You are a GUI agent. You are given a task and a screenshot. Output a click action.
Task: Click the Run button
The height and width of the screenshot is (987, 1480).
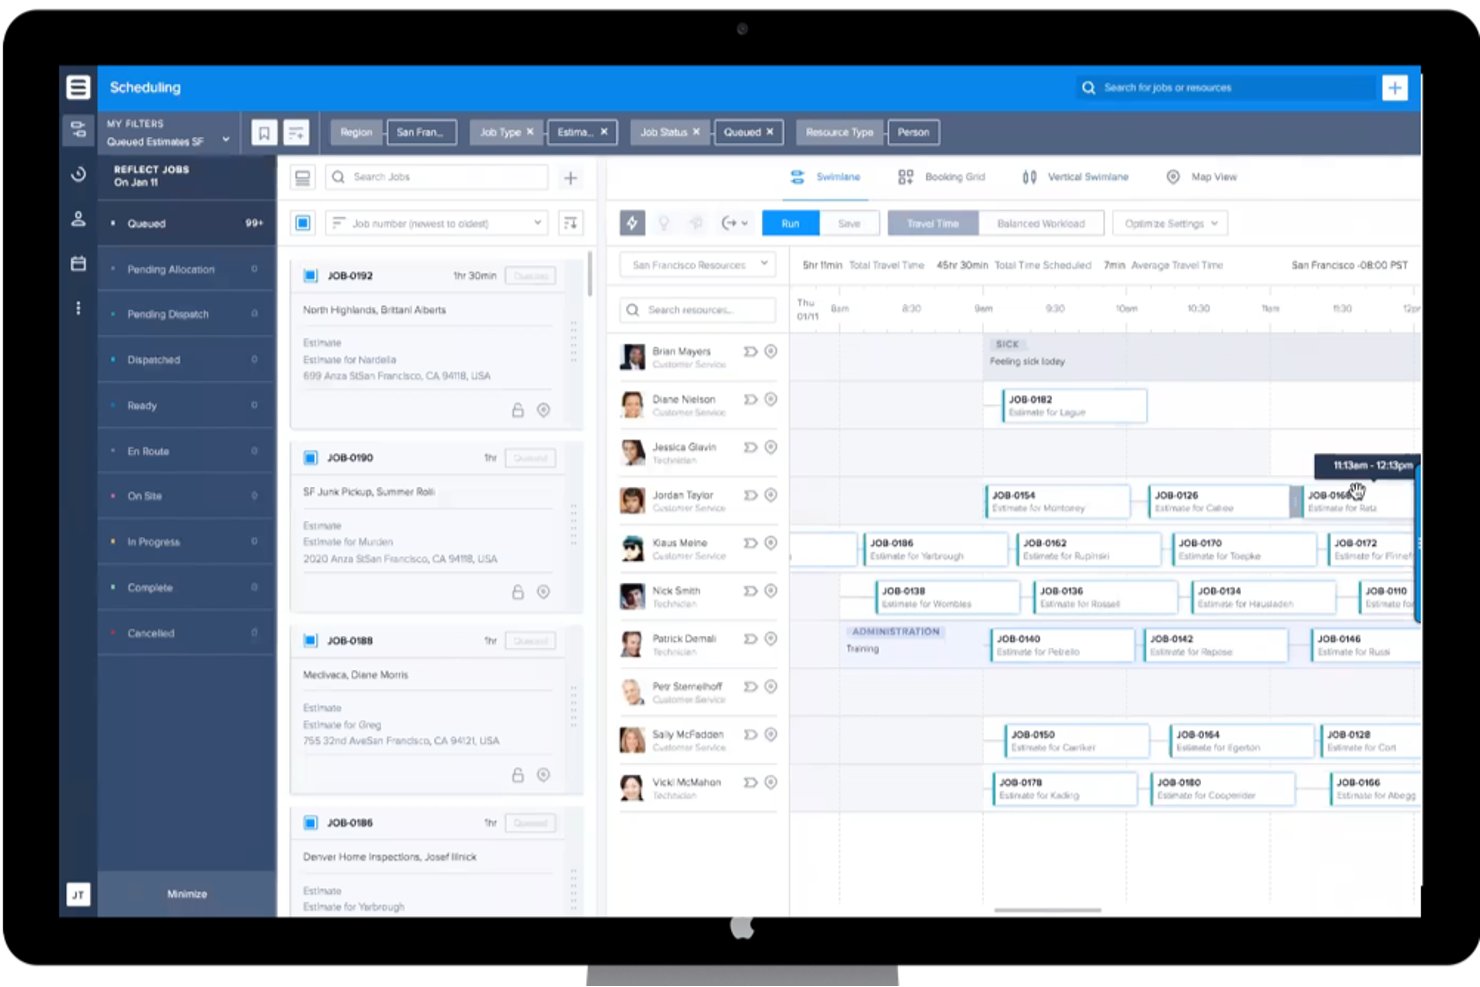(790, 223)
